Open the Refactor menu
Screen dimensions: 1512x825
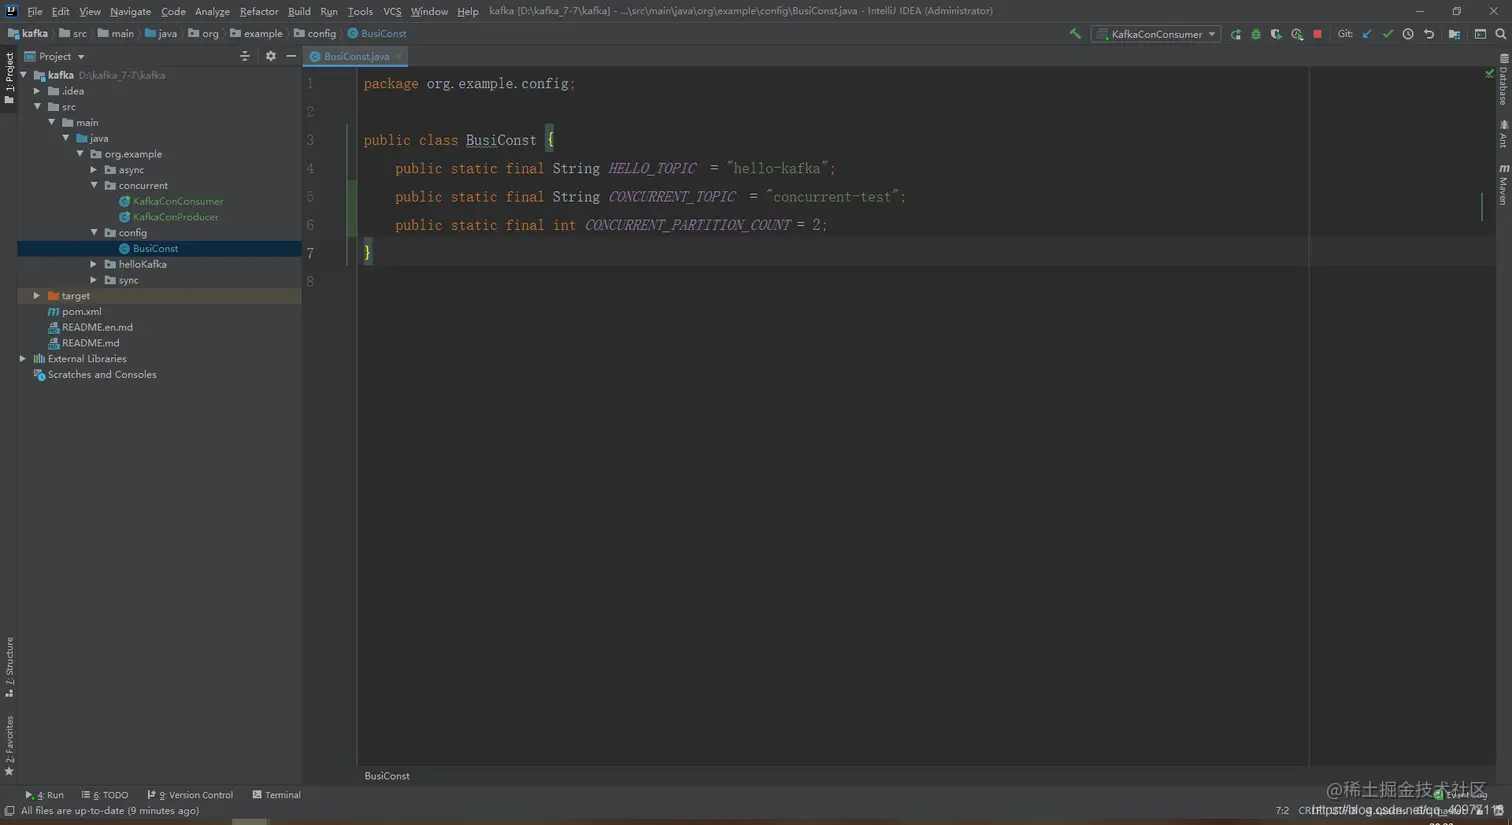tap(259, 11)
